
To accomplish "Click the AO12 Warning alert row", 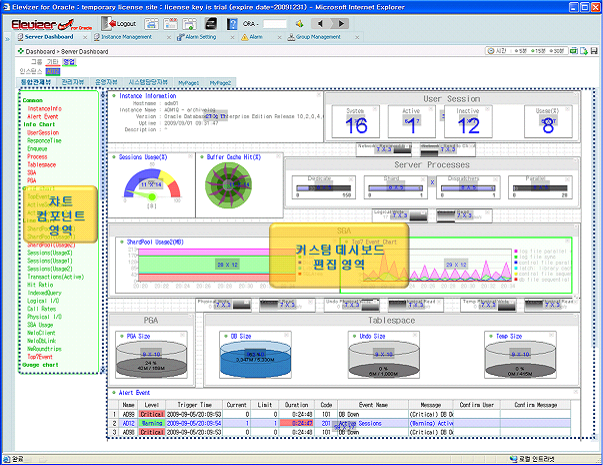I will coord(339,423).
